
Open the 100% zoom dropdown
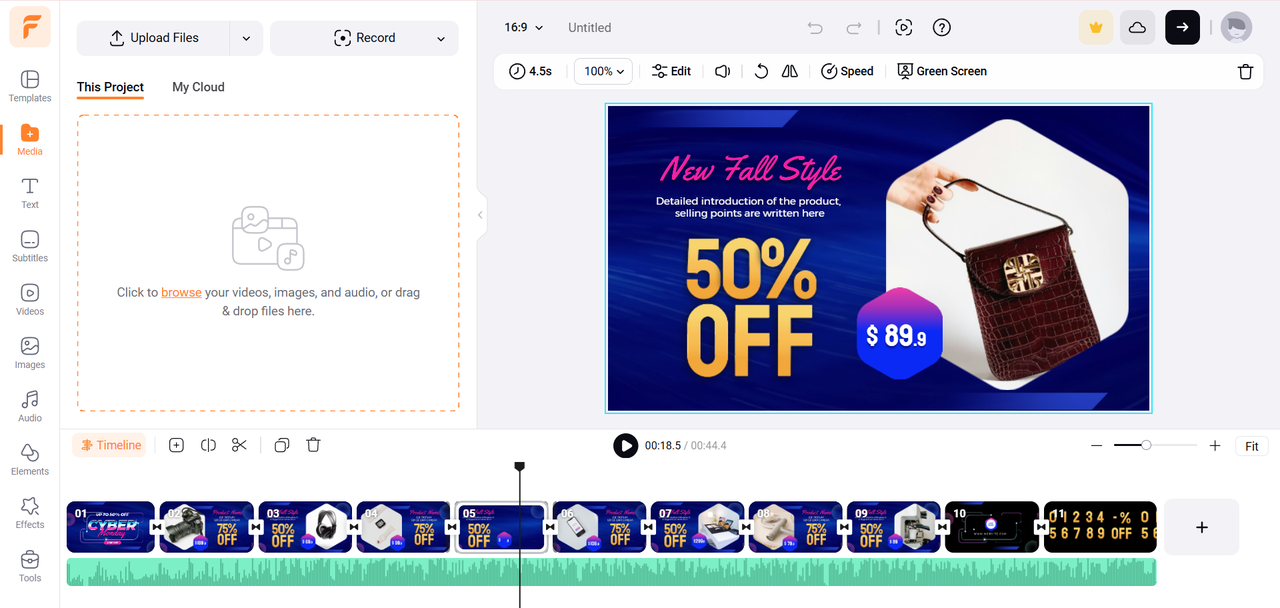604,71
